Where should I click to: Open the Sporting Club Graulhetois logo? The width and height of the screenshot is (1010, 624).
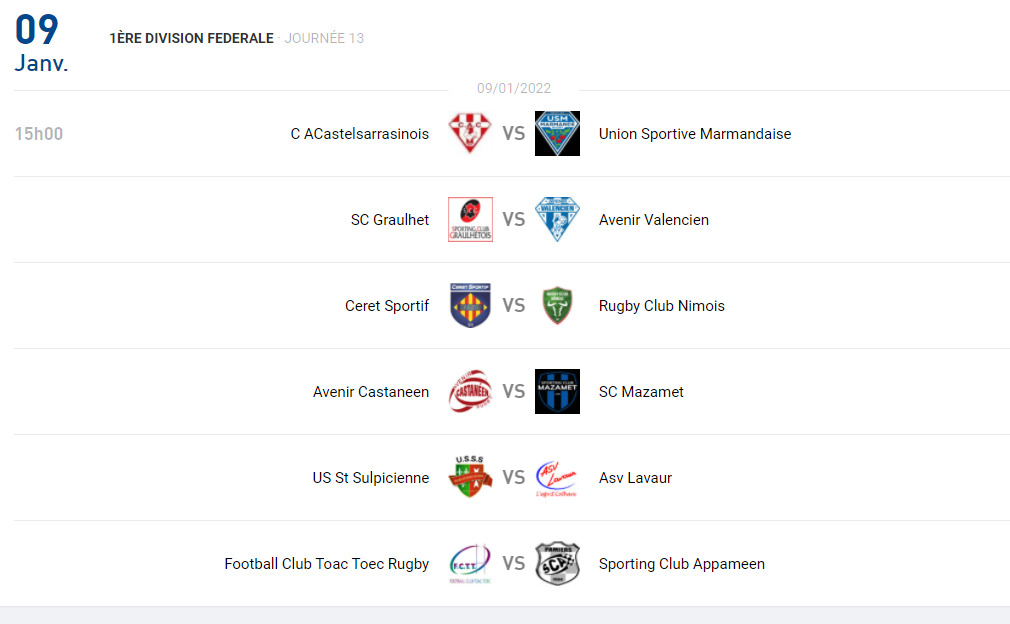(x=470, y=220)
